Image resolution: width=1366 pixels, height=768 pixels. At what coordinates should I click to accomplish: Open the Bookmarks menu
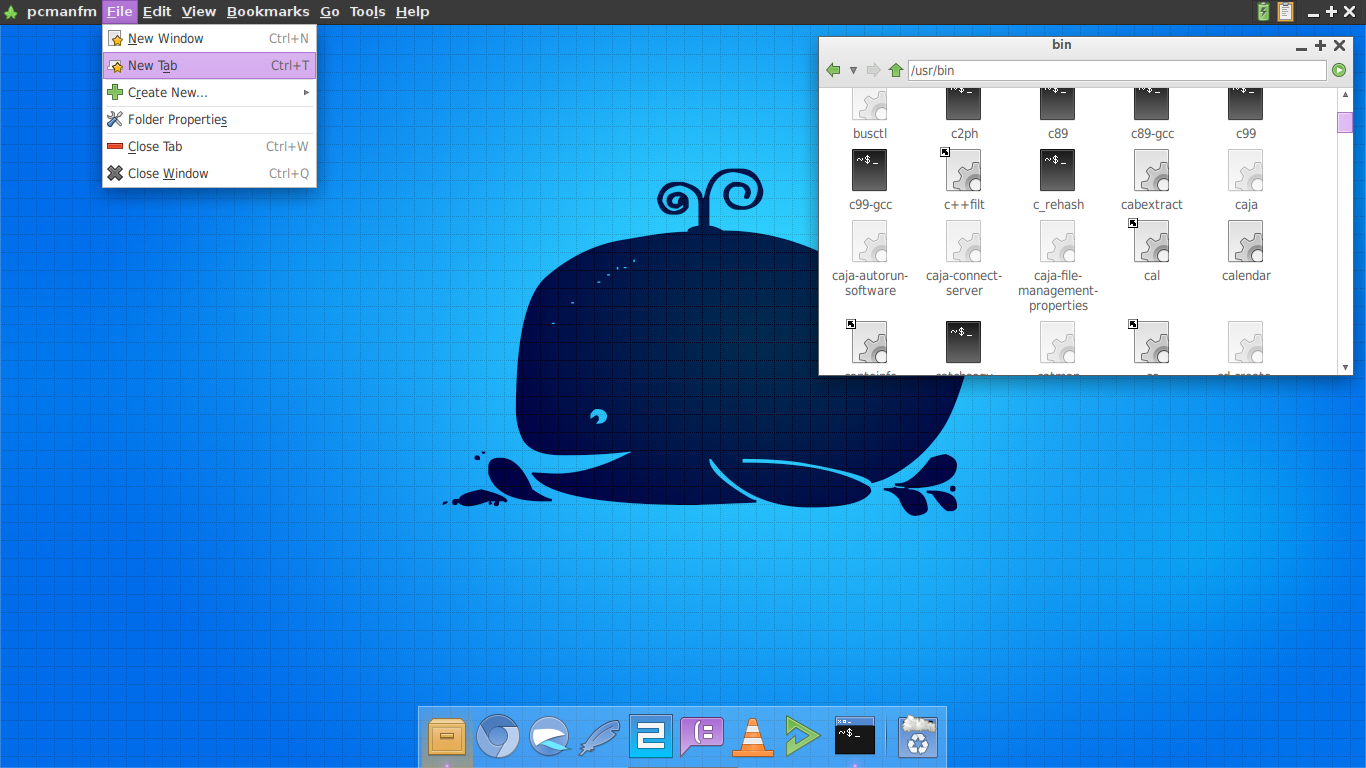[x=268, y=11]
